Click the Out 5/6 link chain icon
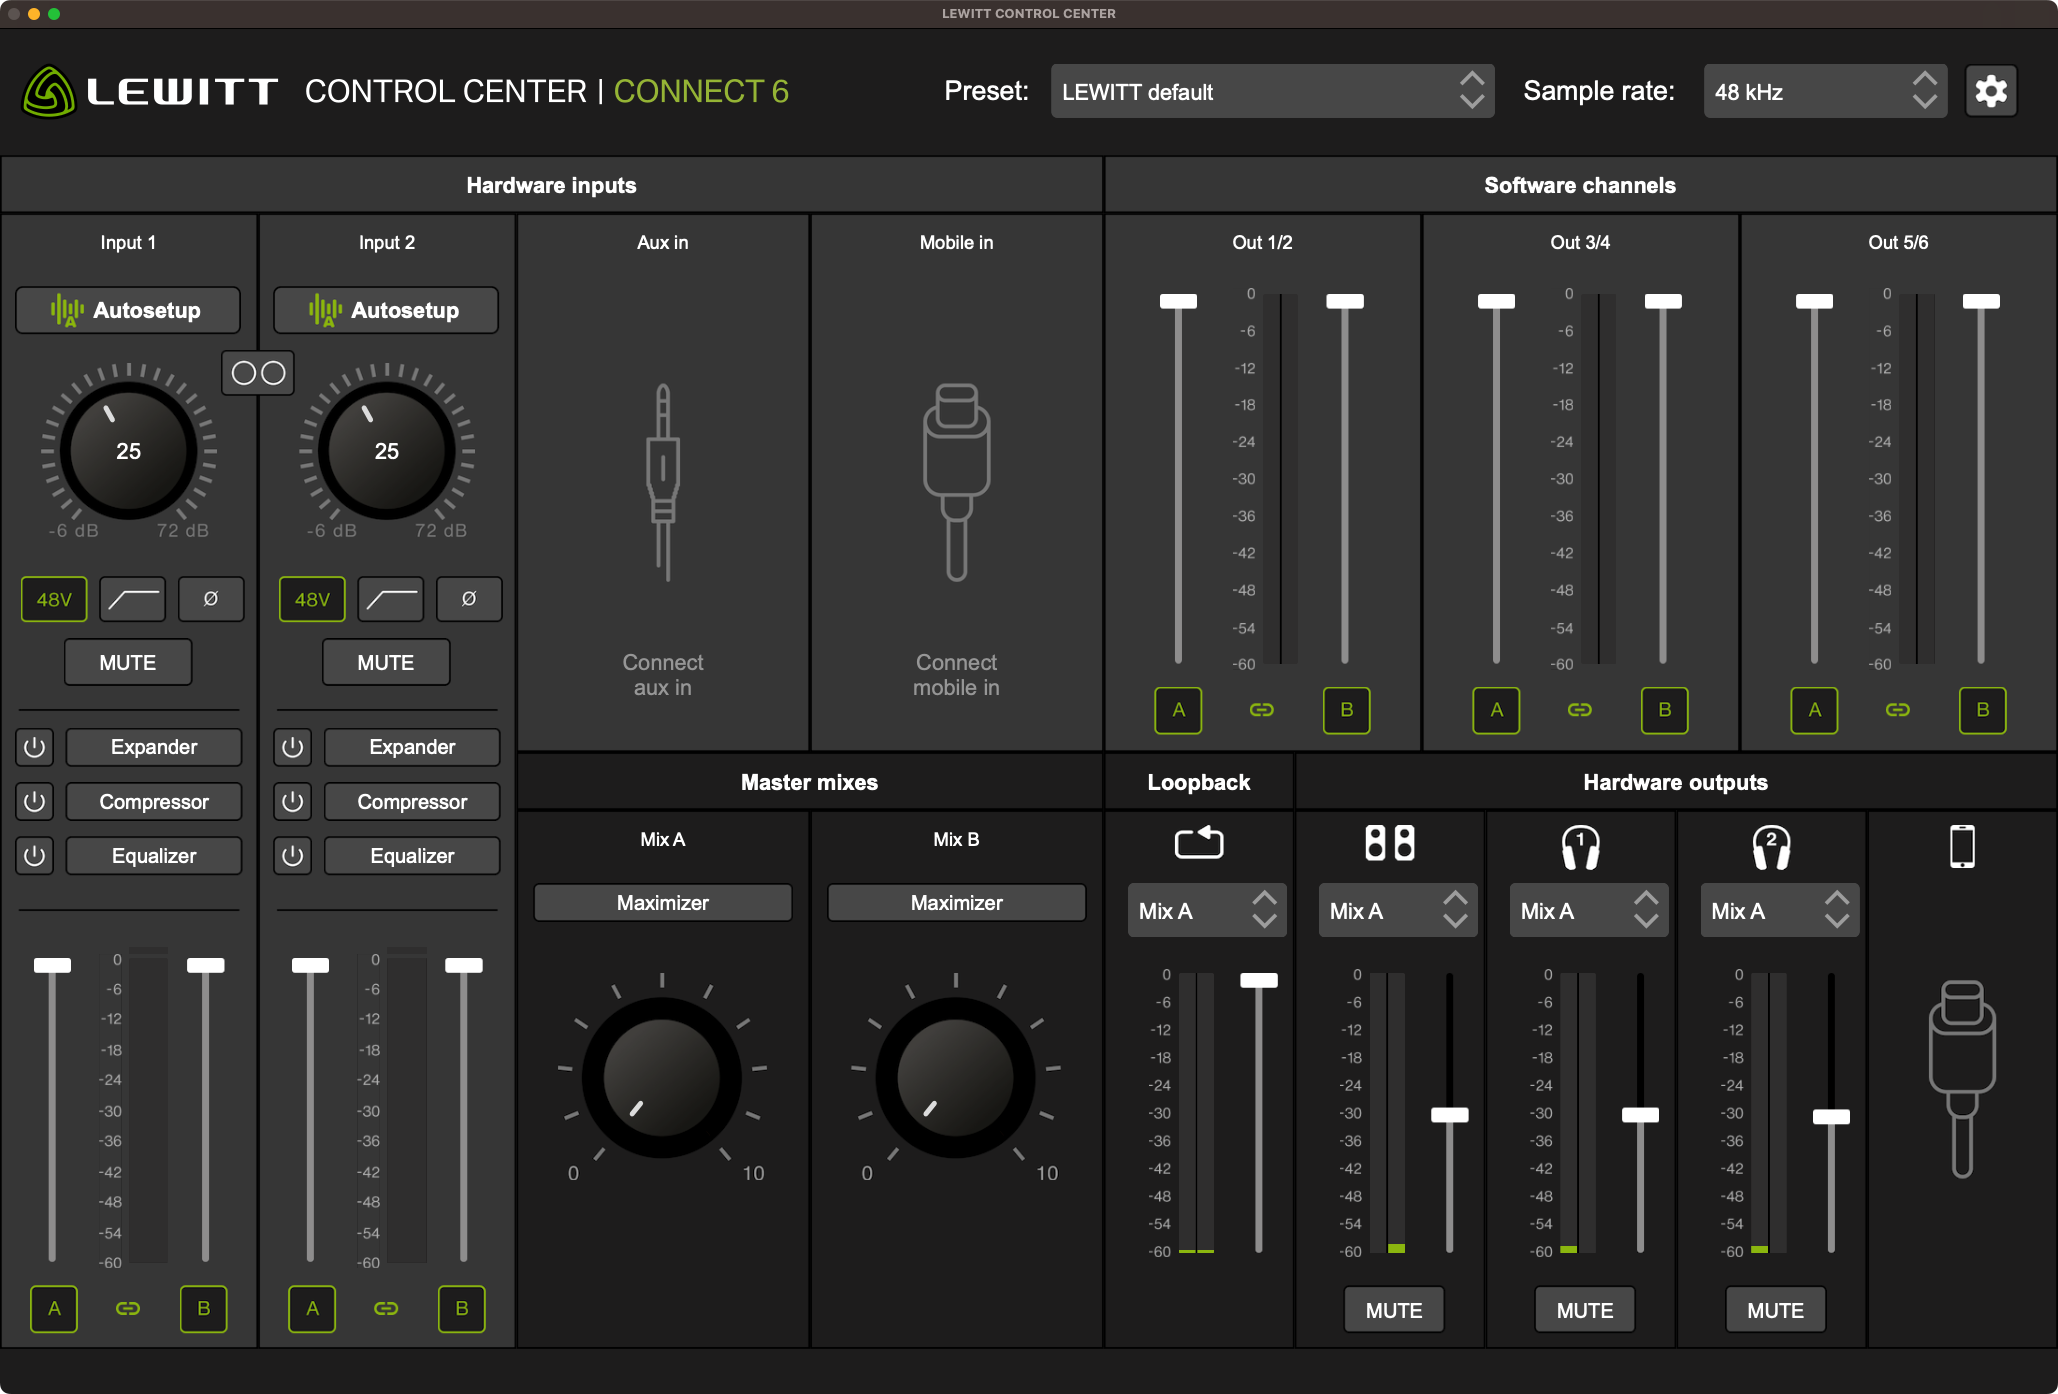 pyautogui.click(x=1898, y=710)
